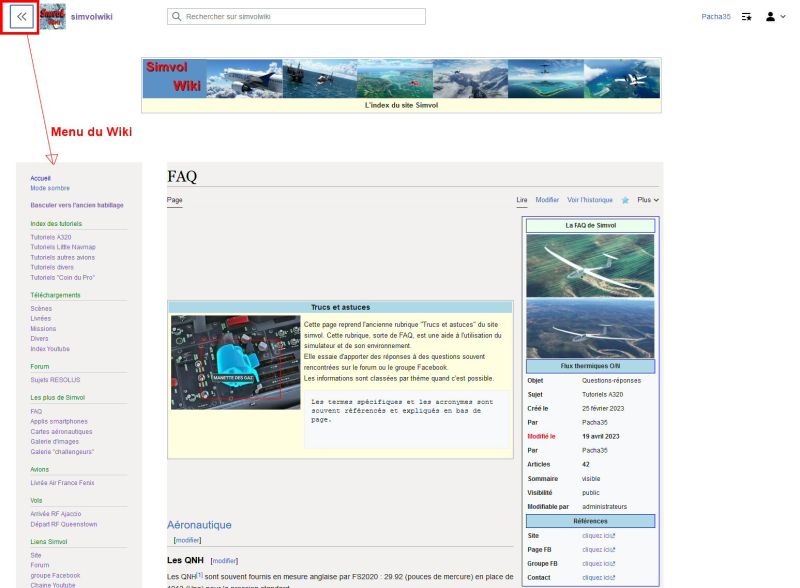Toggle Mode sombre in sidebar
This screenshot has height=588, width=800.
click(50, 188)
